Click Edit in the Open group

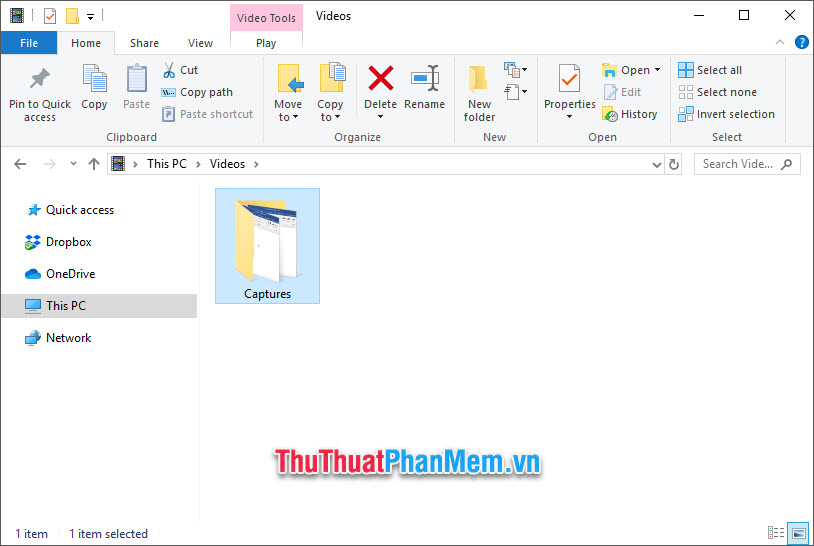click(x=623, y=92)
